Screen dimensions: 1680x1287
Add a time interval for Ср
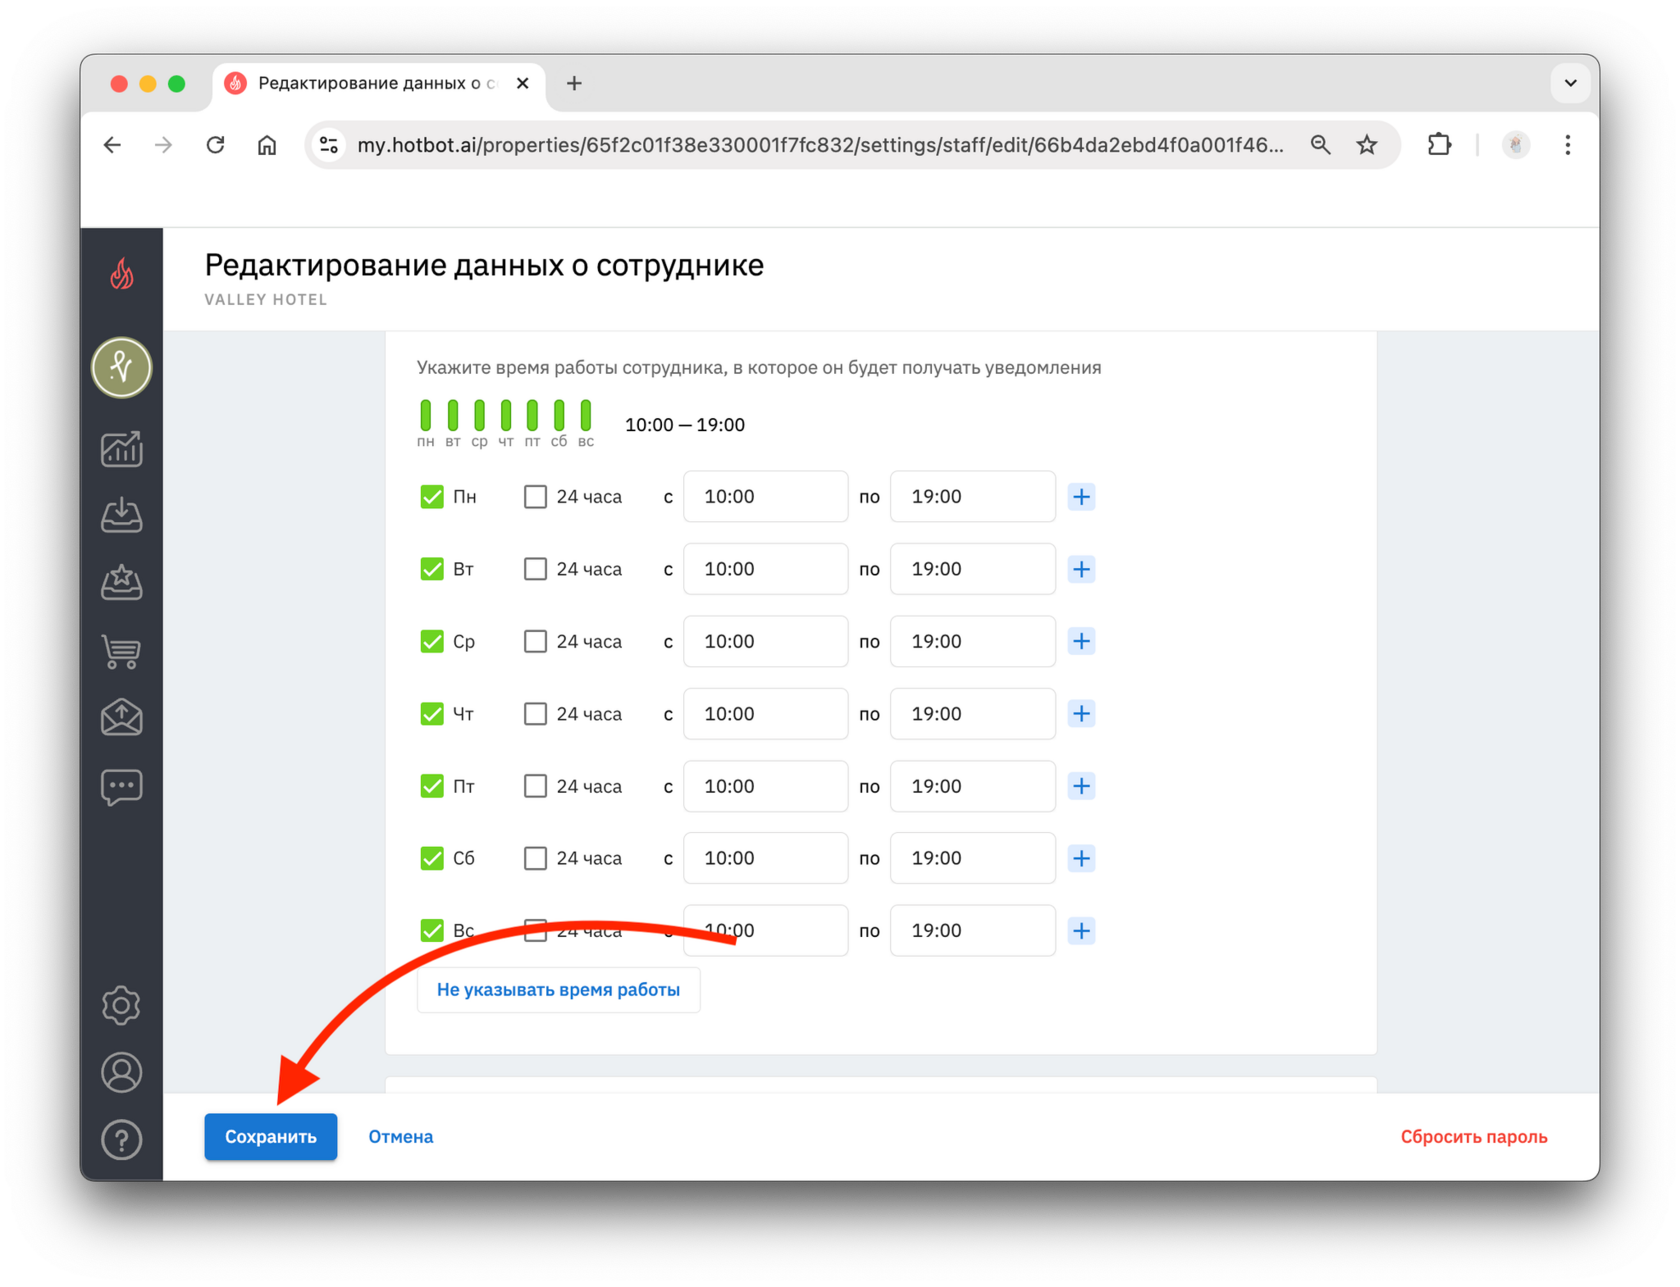click(1081, 641)
